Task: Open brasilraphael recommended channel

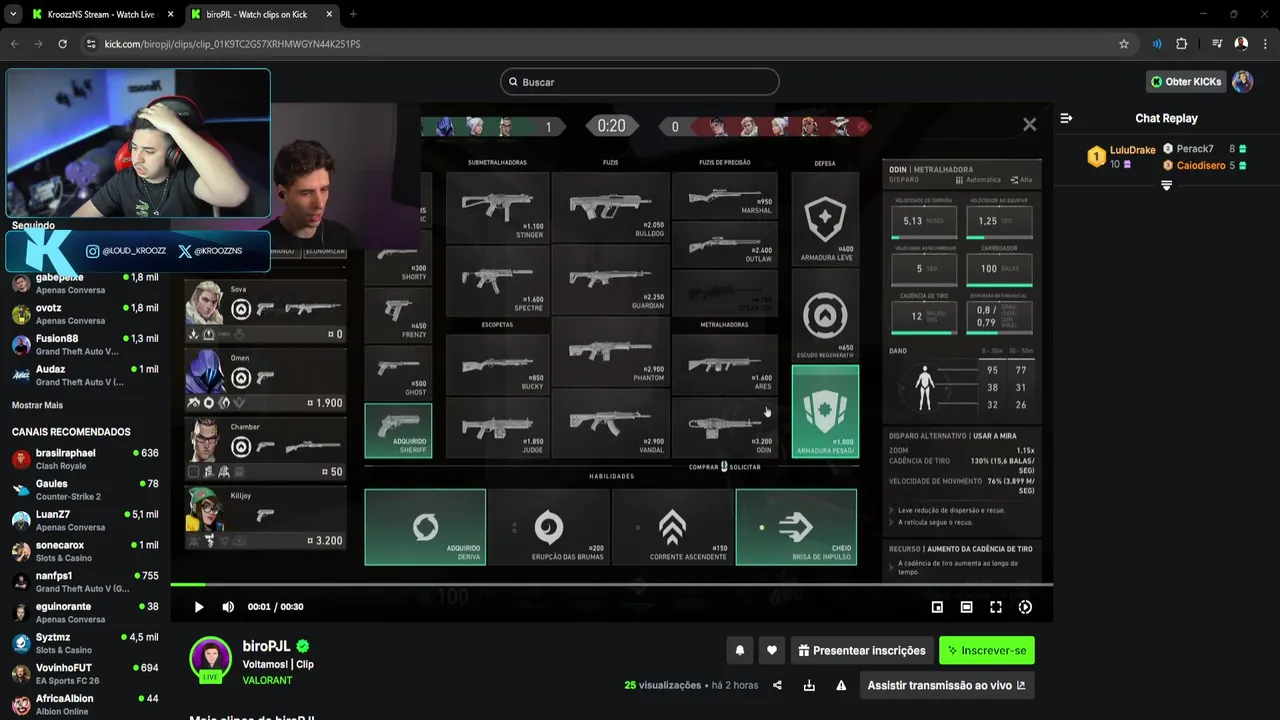Action: (85, 459)
